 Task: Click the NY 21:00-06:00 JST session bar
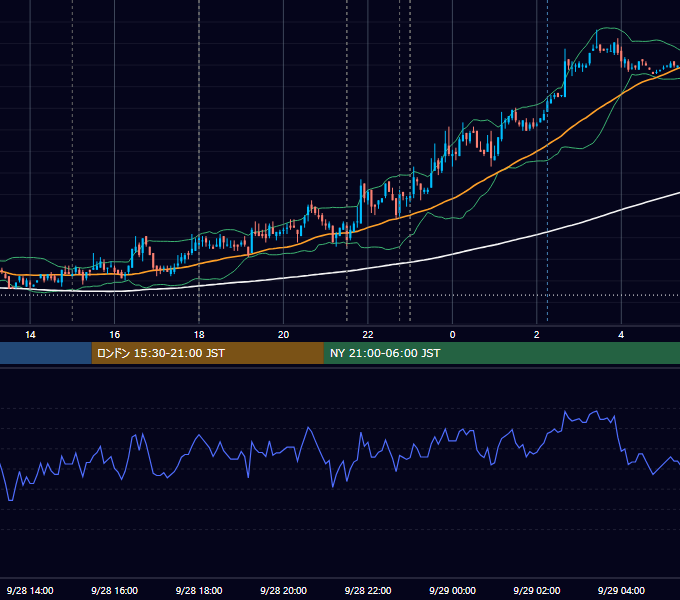point(502,353)
